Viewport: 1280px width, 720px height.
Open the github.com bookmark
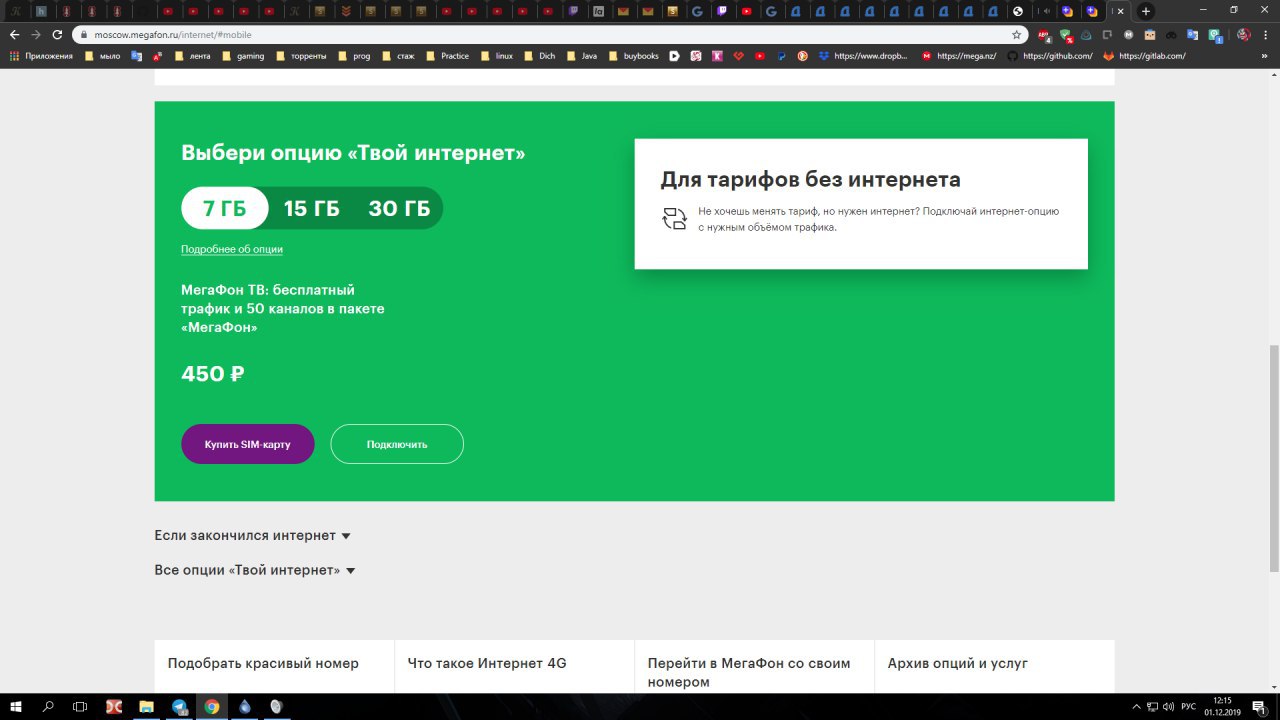click(x=1050, y=56)
